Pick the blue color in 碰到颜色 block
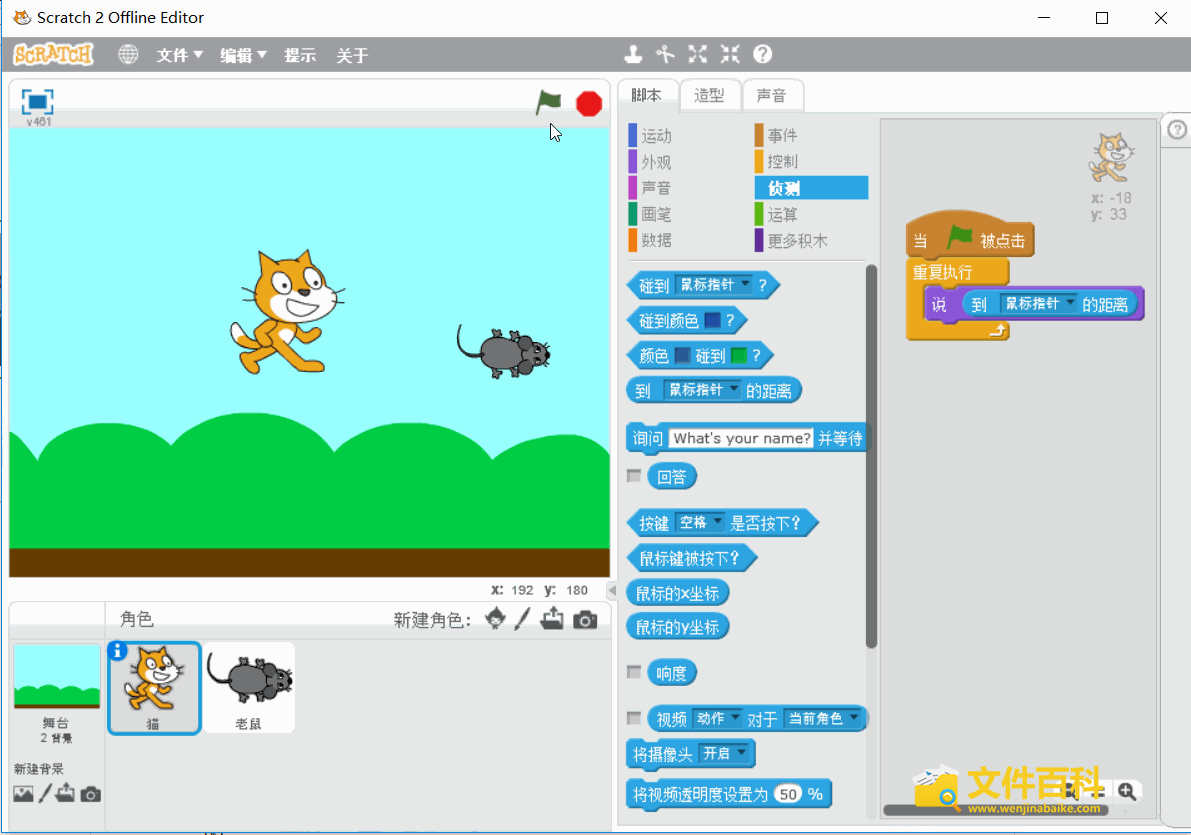Image resolution: width=1191 pixels, height=835 pixels. [713, 320]
